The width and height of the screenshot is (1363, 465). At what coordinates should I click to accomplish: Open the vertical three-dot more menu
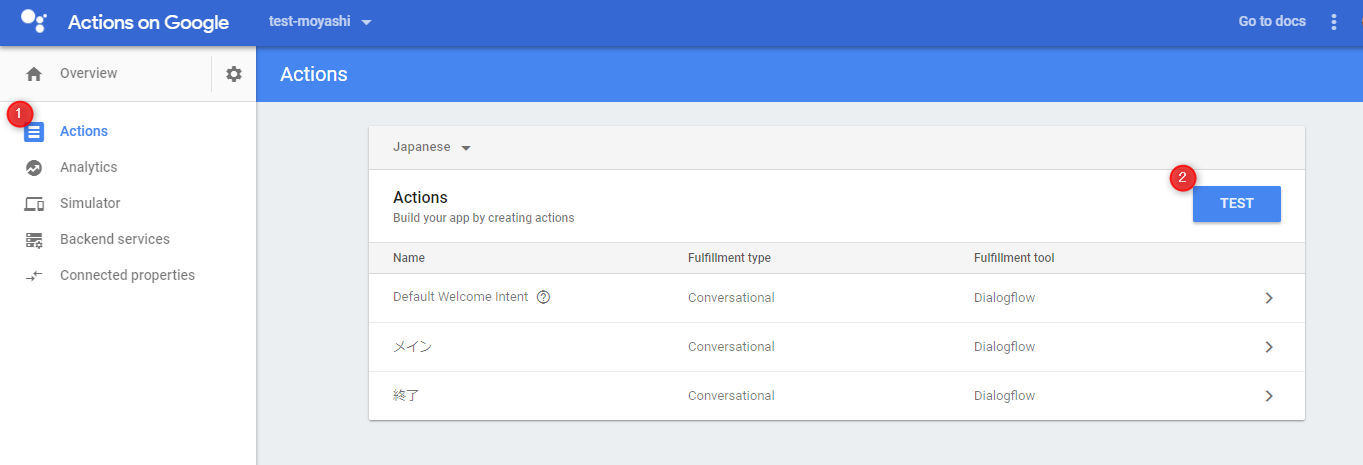pyautogui.click(x=1334, y=22)
